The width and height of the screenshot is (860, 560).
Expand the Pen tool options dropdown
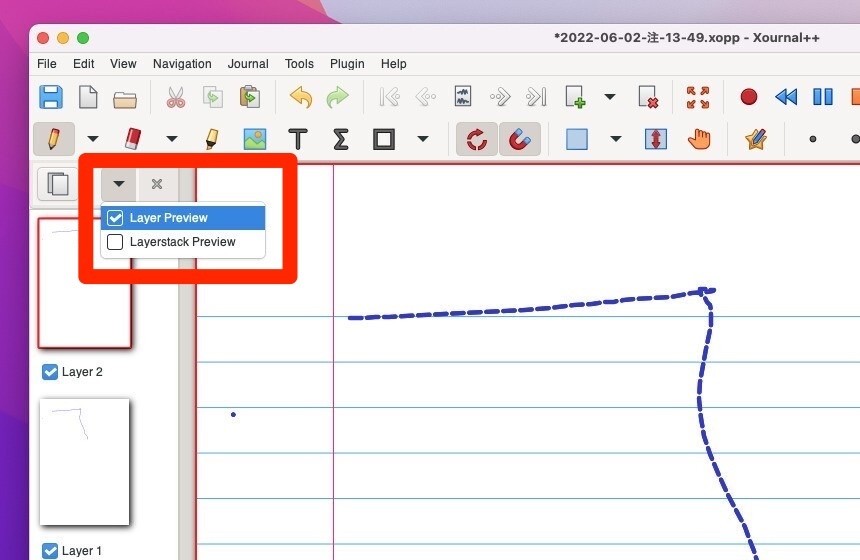pos(93,139)
